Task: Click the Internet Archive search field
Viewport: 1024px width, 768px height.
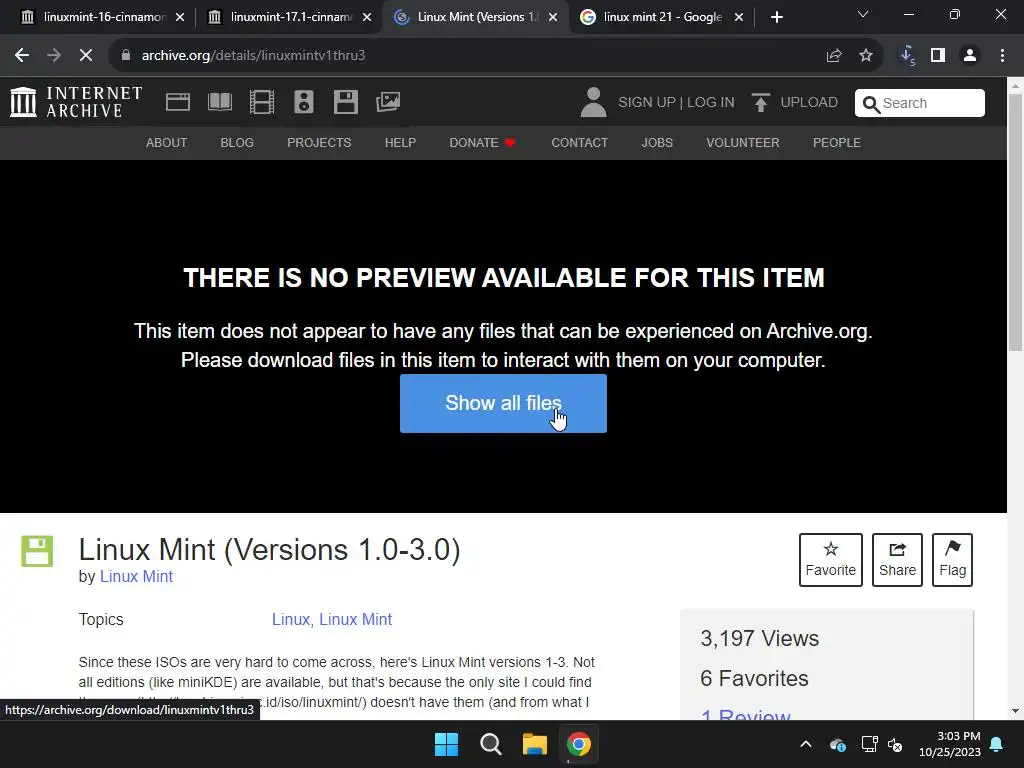Action: pyautogui.click(x=920, y=103)
